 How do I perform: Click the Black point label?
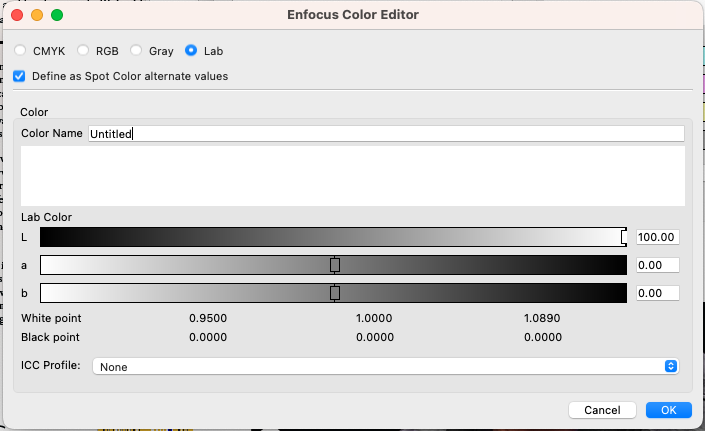point(50,337)
